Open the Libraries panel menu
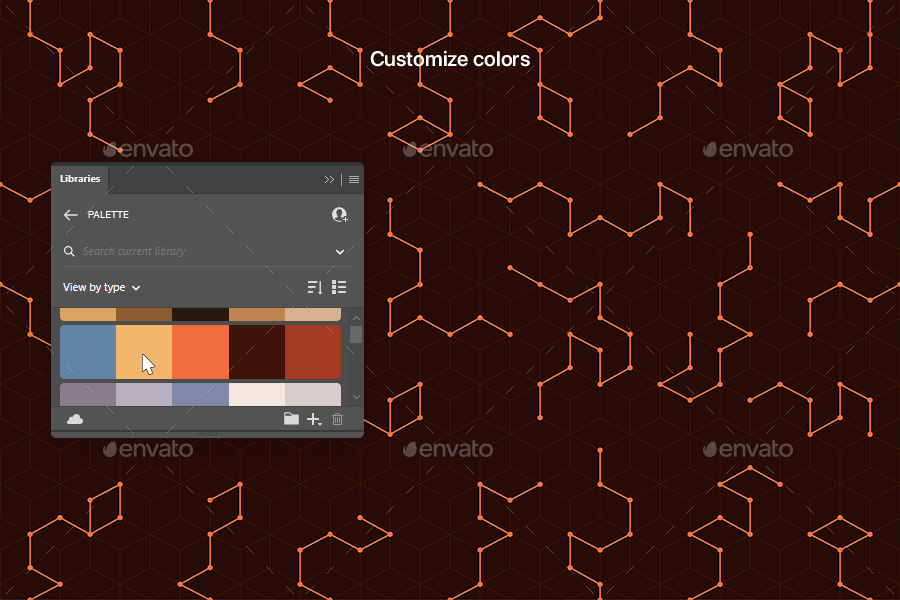 click(353, 180)
